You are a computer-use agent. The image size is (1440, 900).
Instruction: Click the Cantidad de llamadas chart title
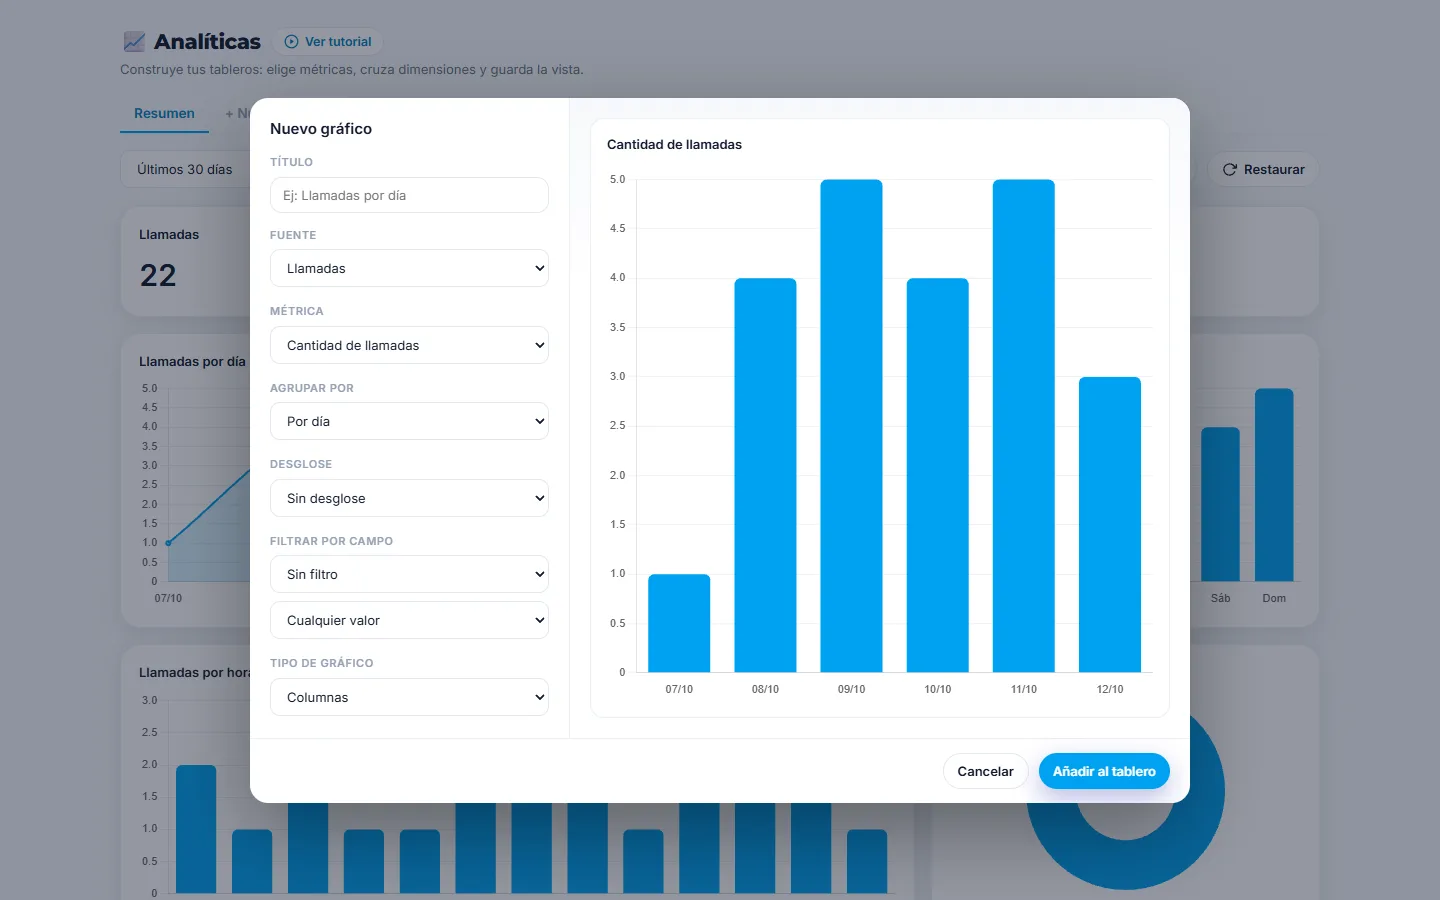point(674,145)
